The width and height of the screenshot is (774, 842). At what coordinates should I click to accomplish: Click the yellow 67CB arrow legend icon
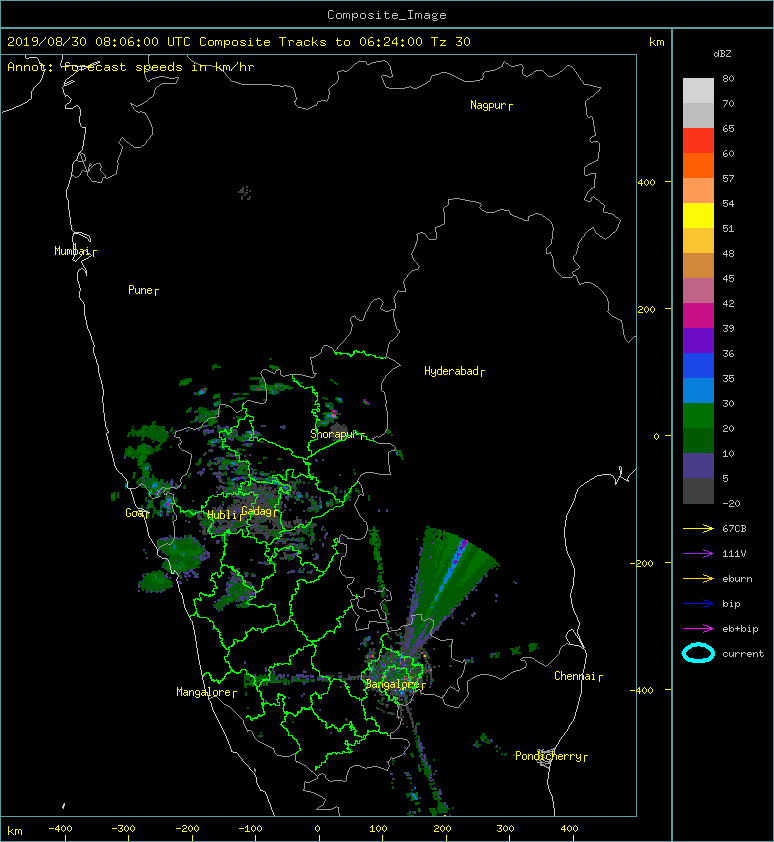click(698, 528)
